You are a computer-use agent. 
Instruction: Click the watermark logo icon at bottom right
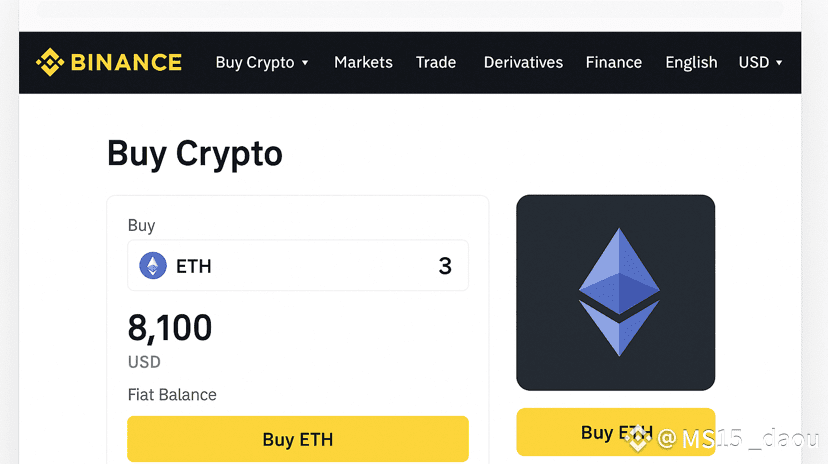pos(638,437)
